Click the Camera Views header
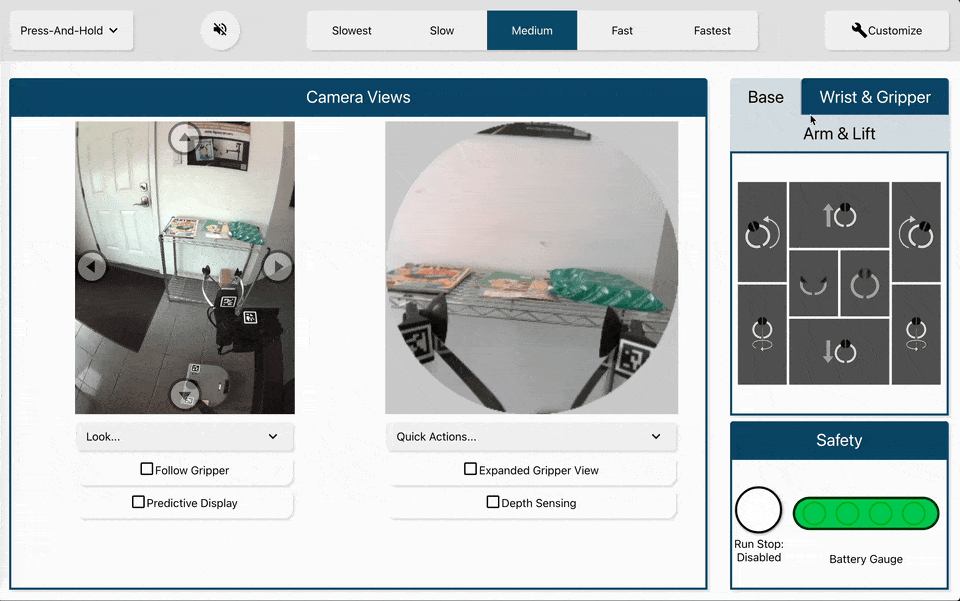Image resolution: width=960 pixels, height=601 pixels. point(358,97)
